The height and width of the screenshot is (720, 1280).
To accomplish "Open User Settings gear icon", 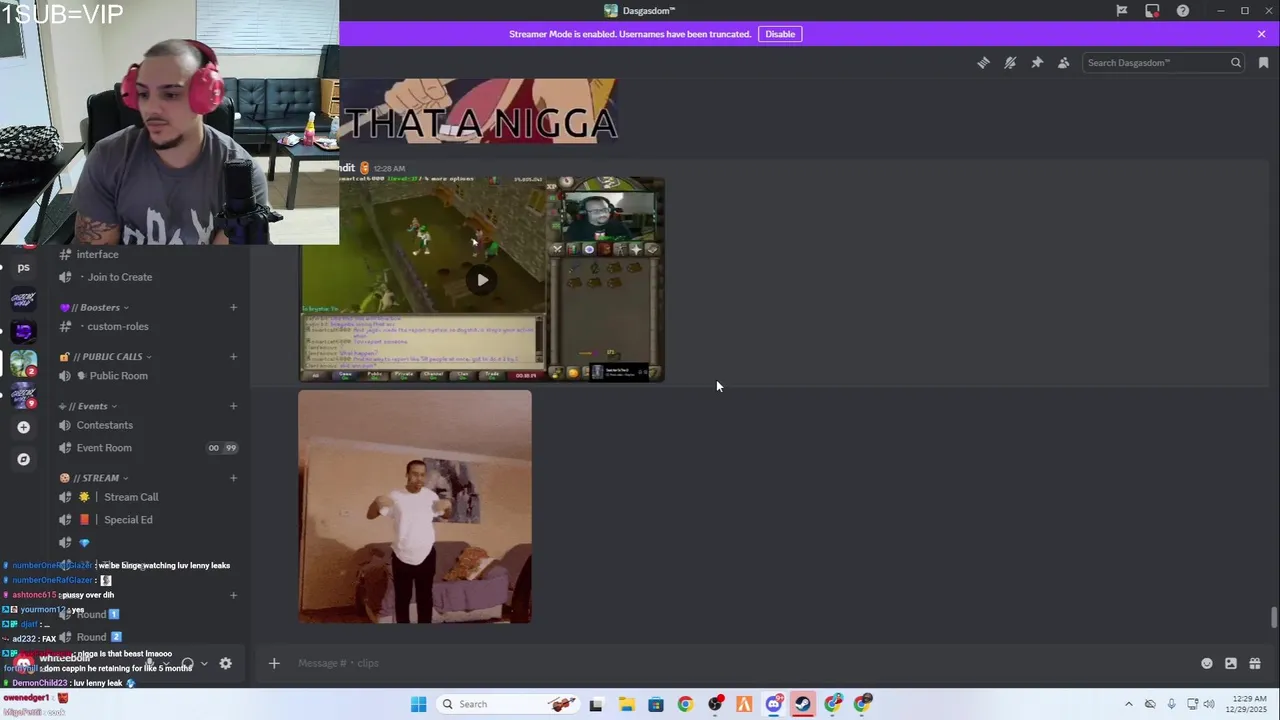I will (225, 663).
